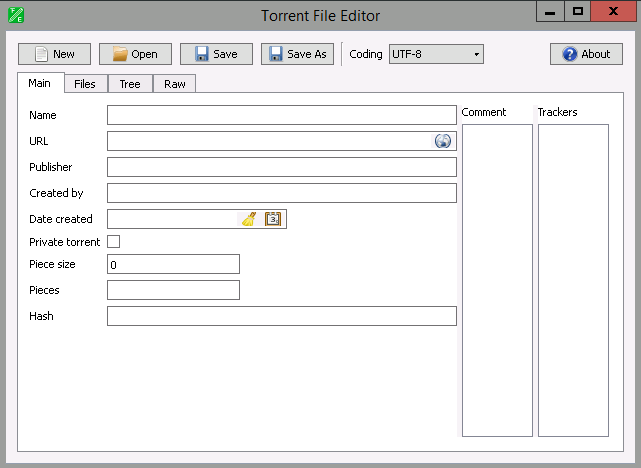Screen dimensions: 641x468
Task: Open a torrent file with Open button
Action: pyautogui.click(x=135, y=54)
